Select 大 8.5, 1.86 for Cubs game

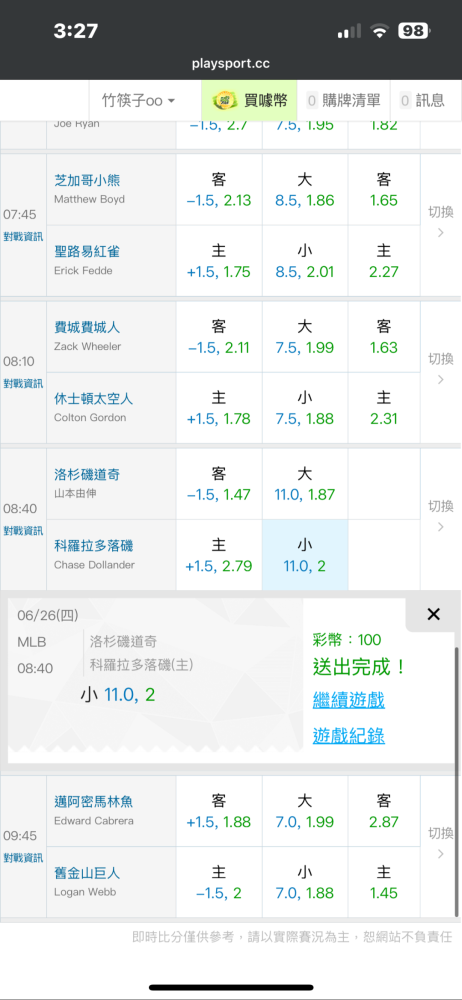point(304,189)
